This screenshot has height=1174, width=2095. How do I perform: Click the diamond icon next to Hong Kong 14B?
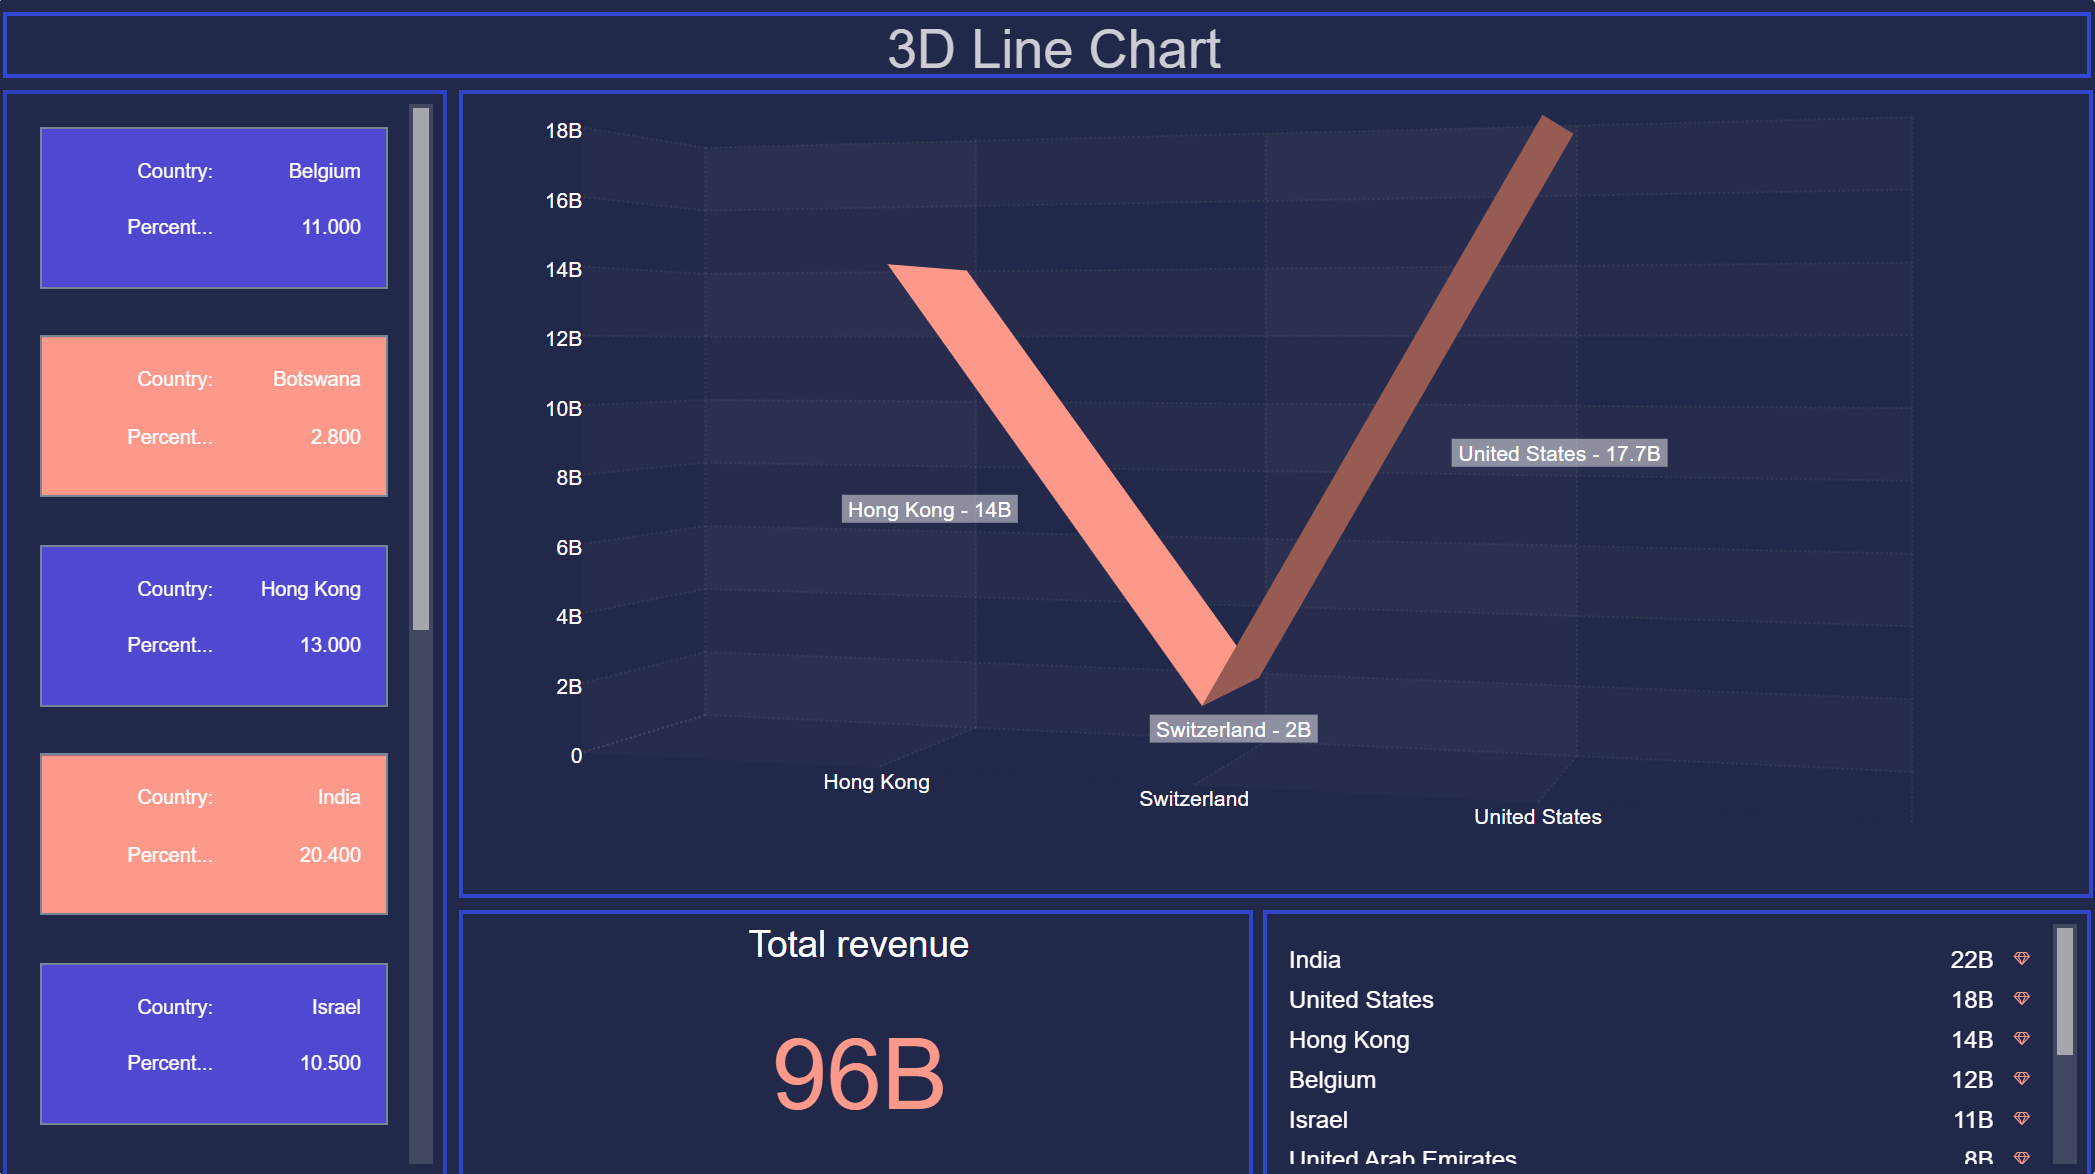[2021, 1039]
